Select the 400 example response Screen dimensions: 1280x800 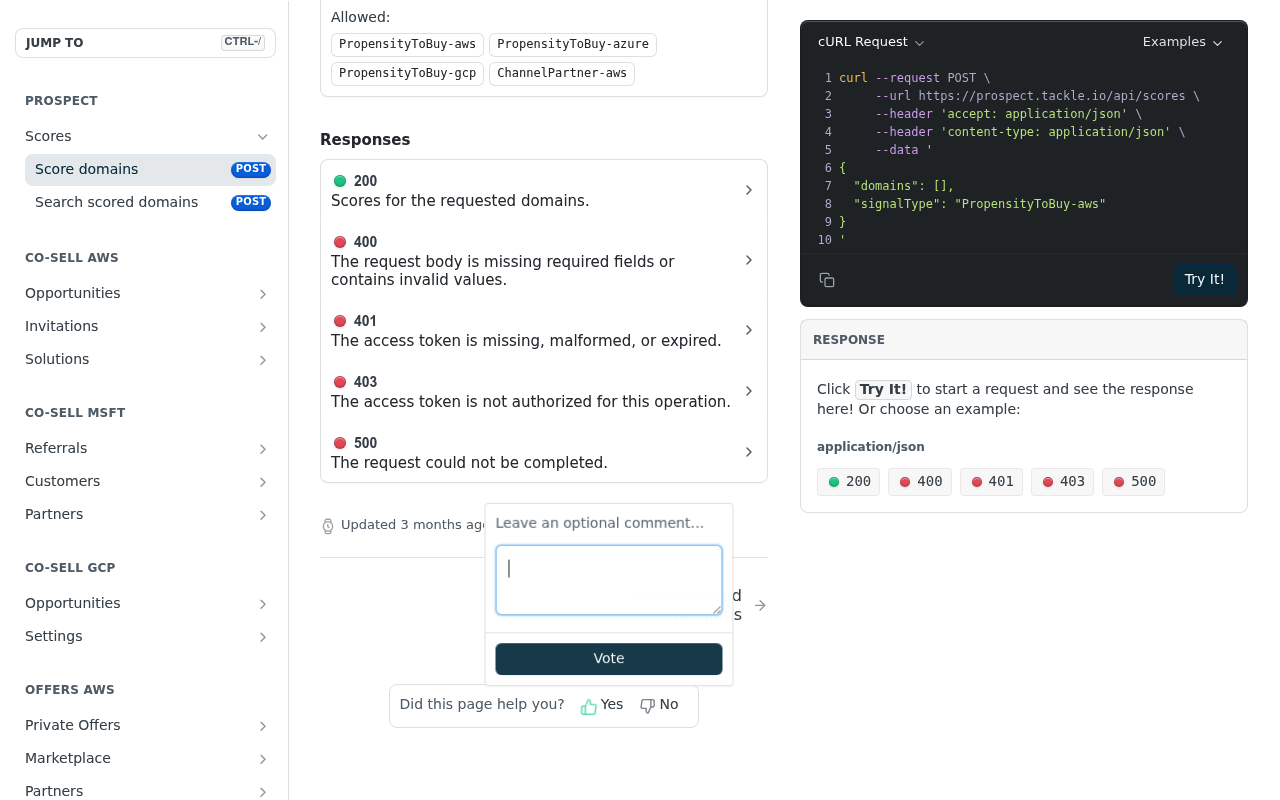click(920, 482)
